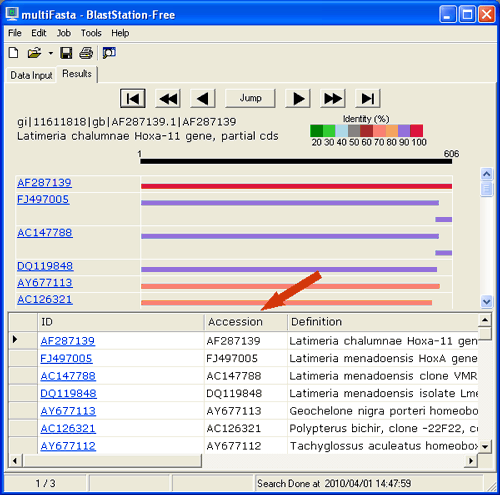The width and height of the screenshot is (500, 495).
Task: Open the File menu
Action: coord(15,33)
